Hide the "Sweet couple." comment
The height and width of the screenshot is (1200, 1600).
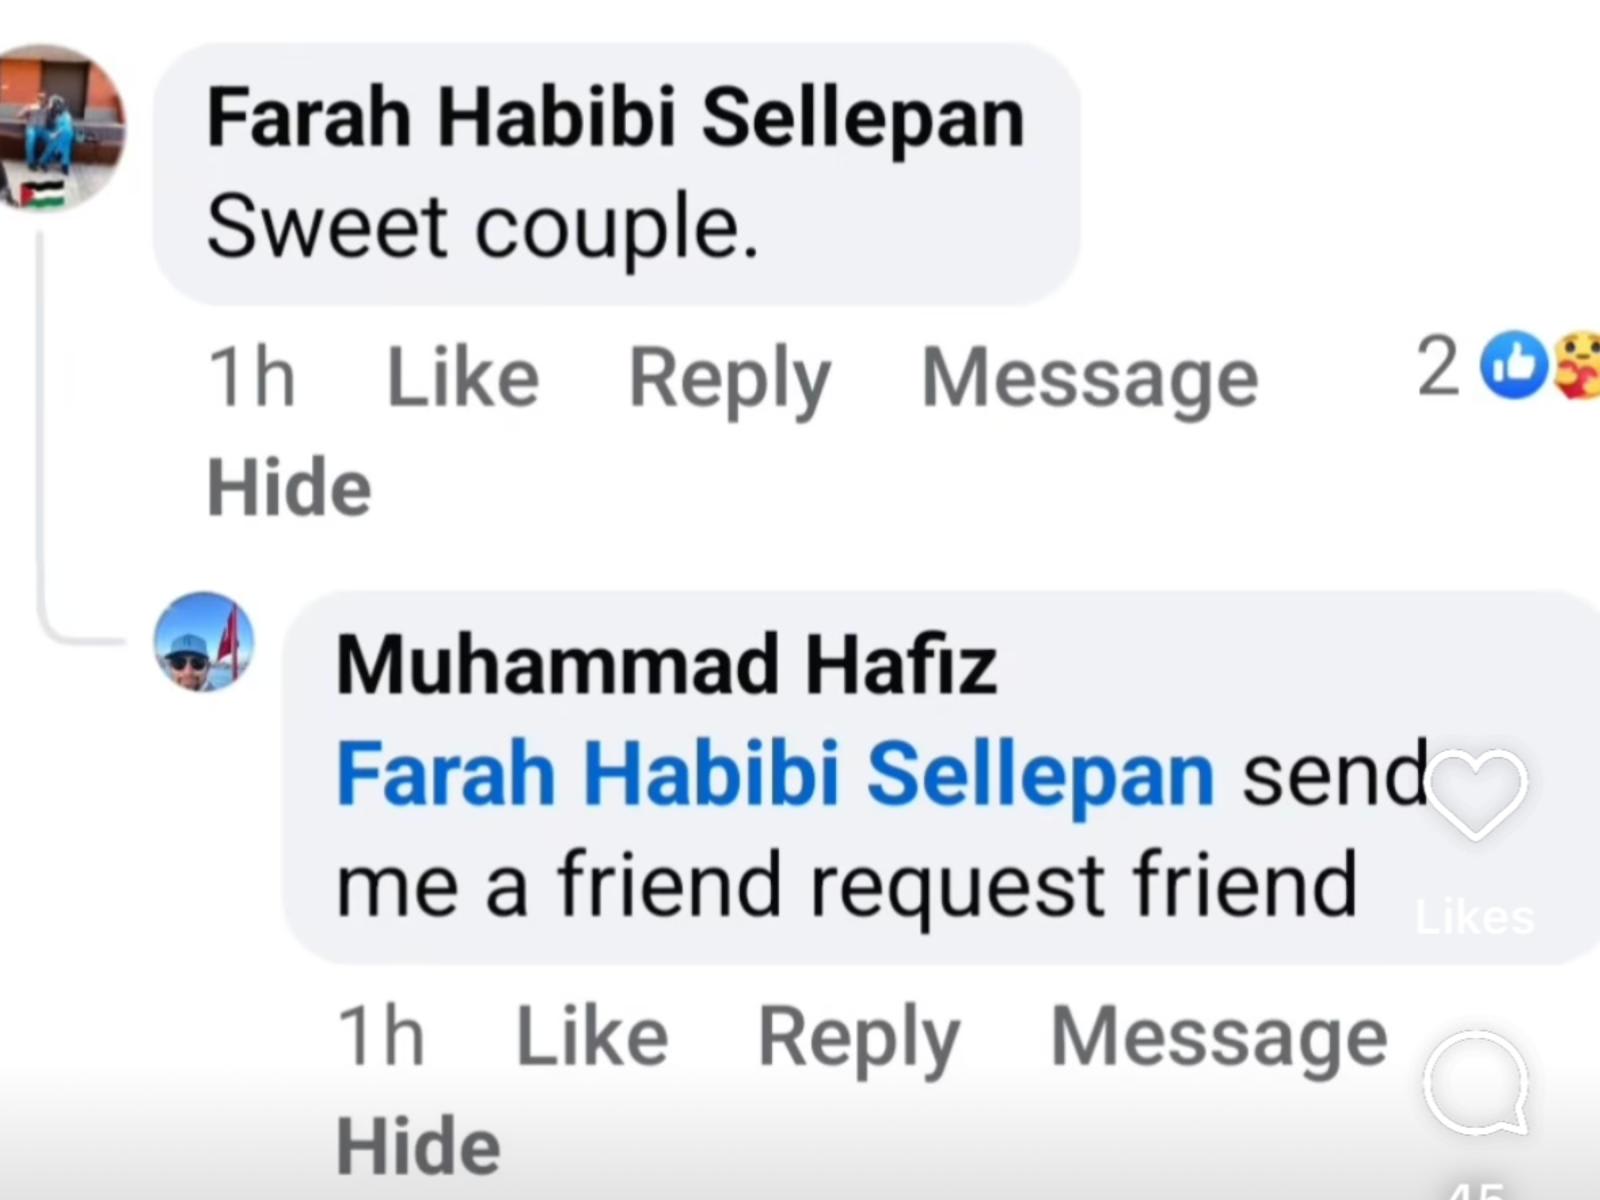coord(288,487)
